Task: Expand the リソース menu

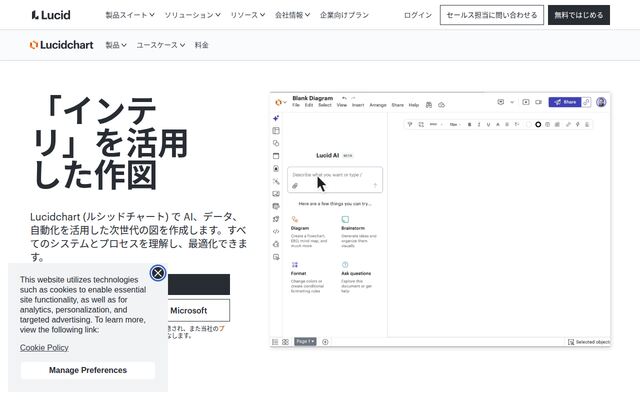Action: [247, 15]
